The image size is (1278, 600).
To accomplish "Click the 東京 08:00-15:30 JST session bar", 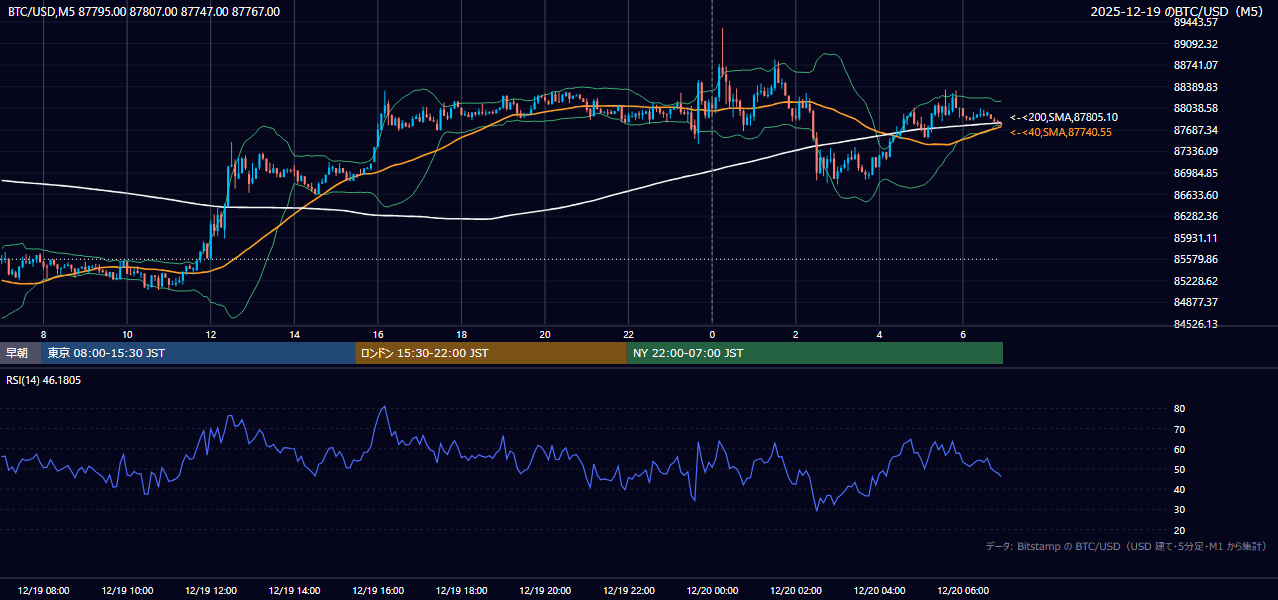I will tap(199, 353).
